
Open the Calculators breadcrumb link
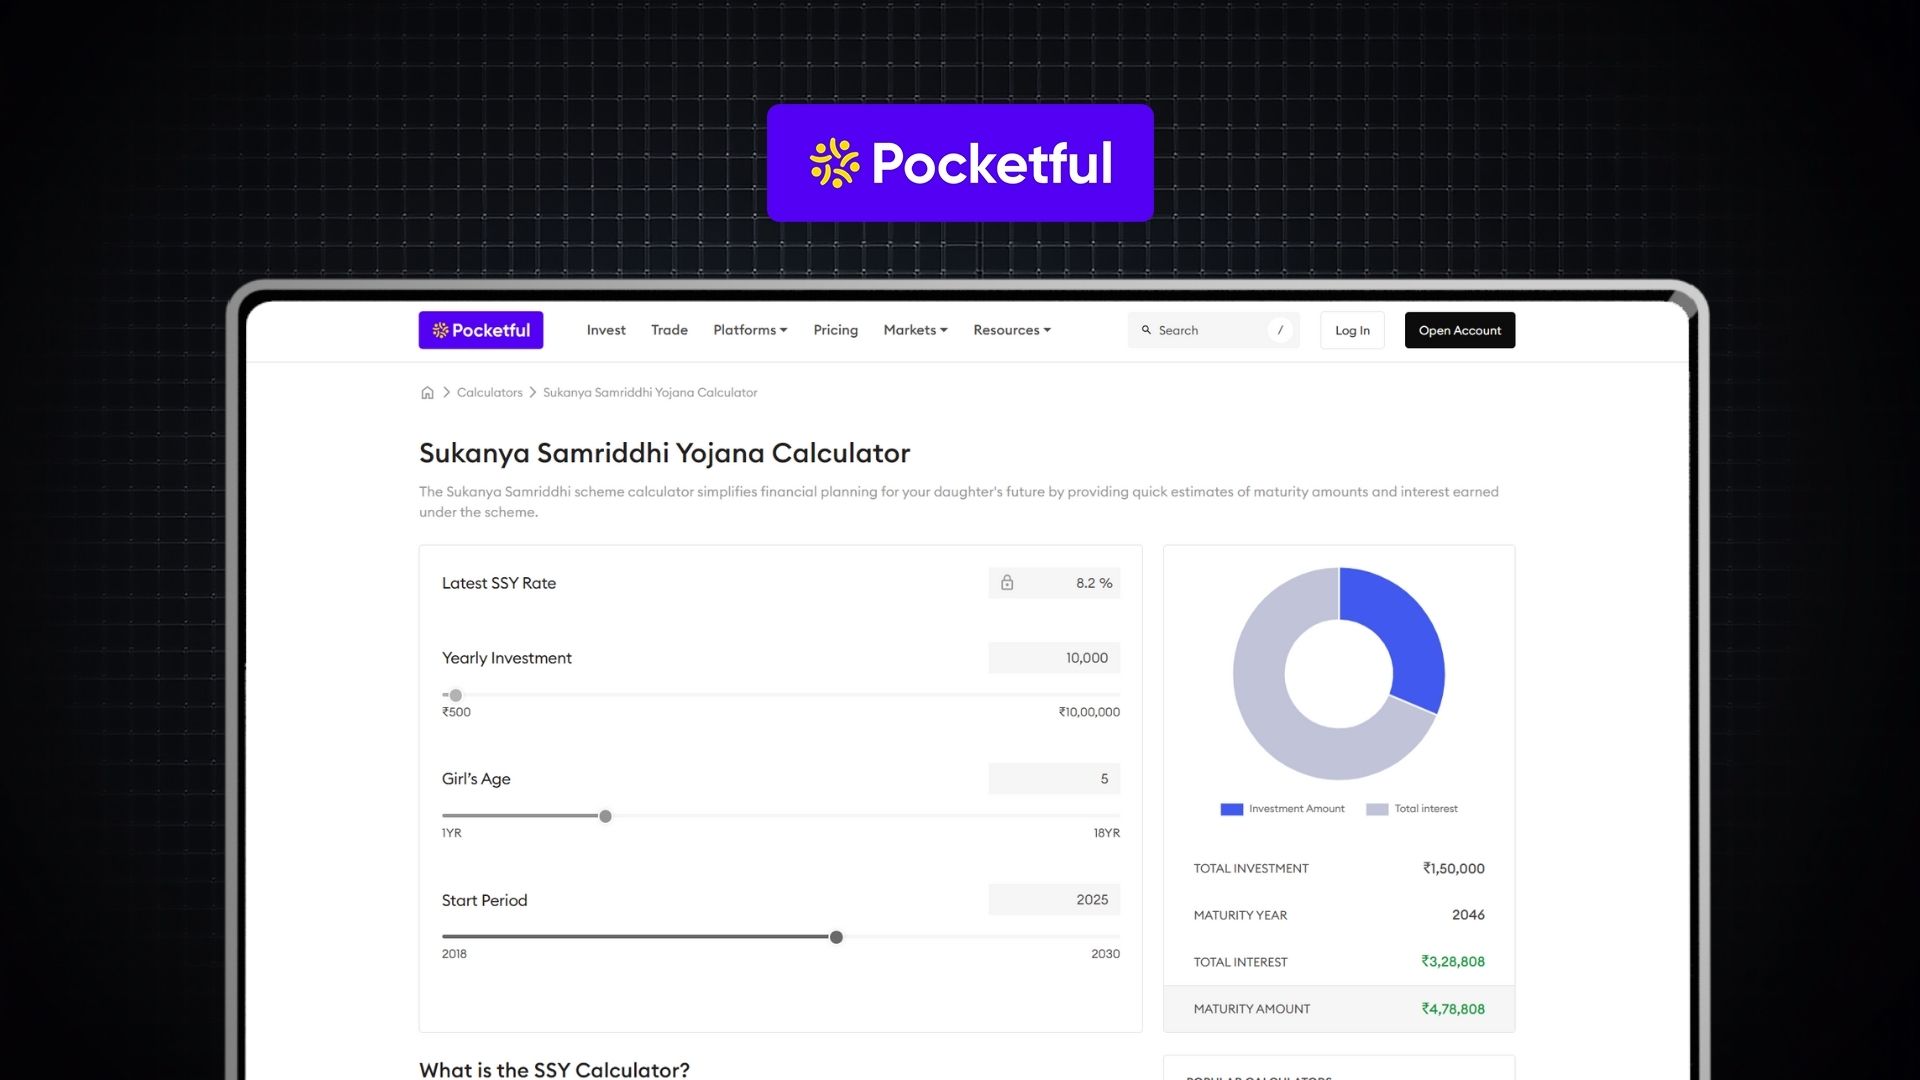point(489,392)
